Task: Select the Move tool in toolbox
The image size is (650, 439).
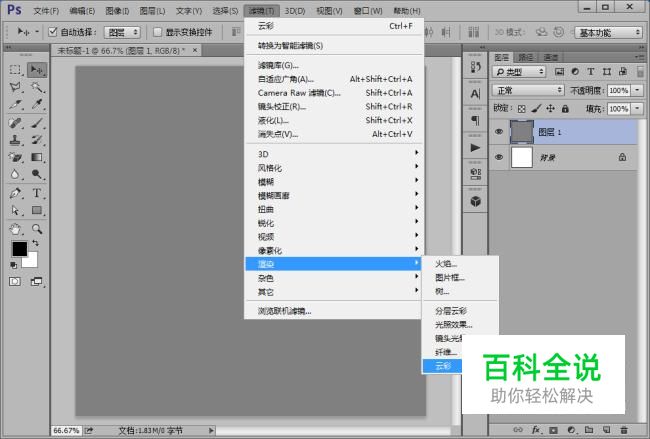Action: pos(36,69)
